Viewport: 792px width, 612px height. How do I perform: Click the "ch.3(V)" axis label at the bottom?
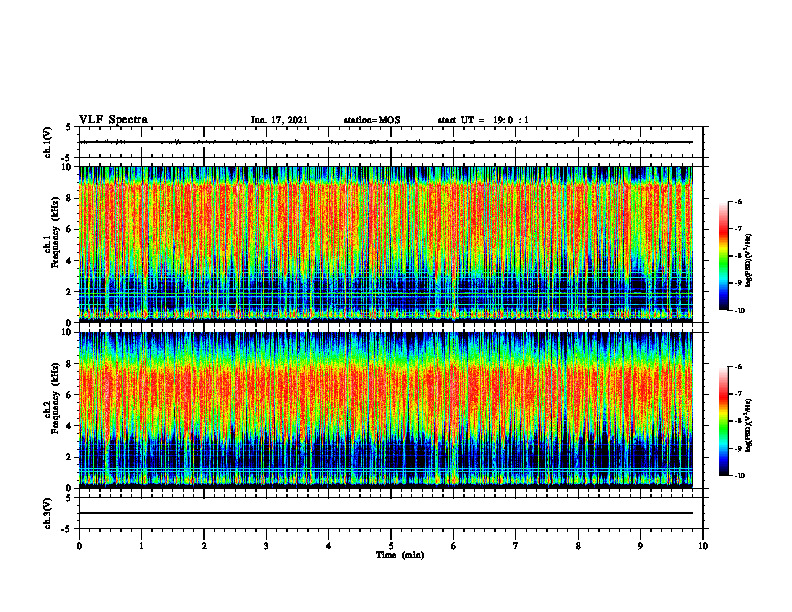[48, 513]
